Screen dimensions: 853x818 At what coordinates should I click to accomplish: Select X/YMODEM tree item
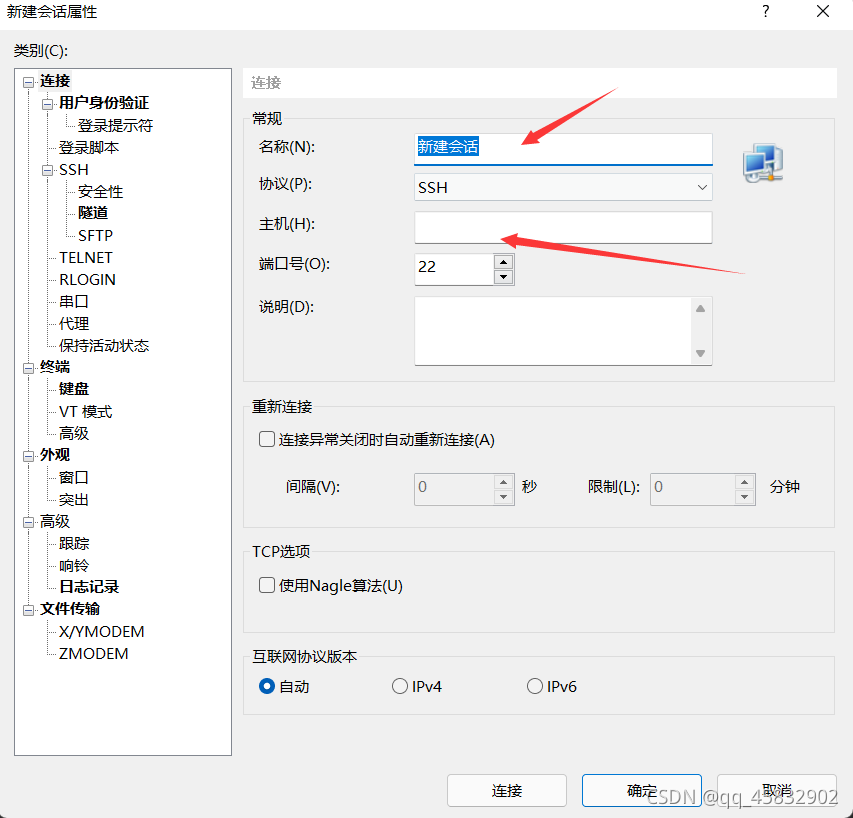coord(102,631)
